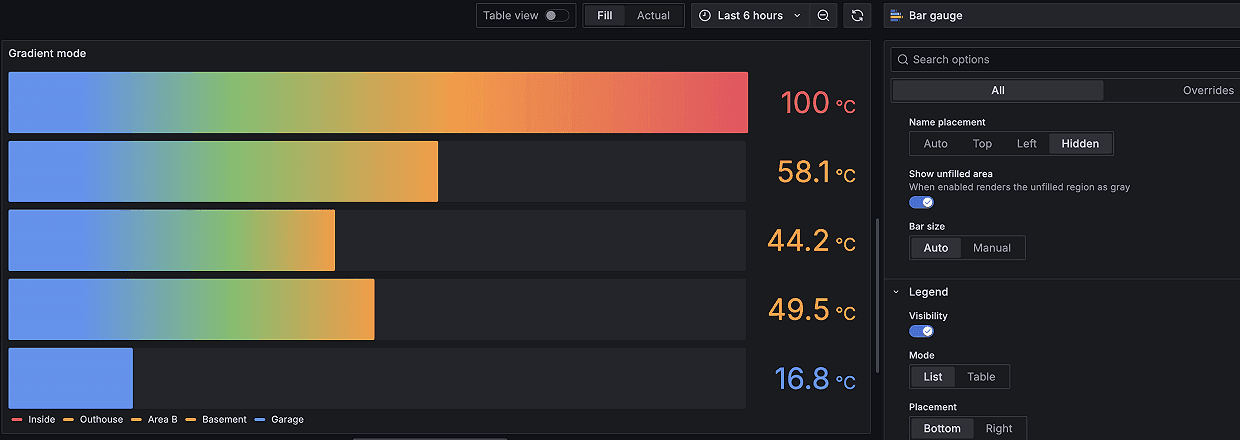Image resolution: width=1240 pixels, height=440 pixels.
Task: Click the 16.8 °C value text
Action: 815,379
